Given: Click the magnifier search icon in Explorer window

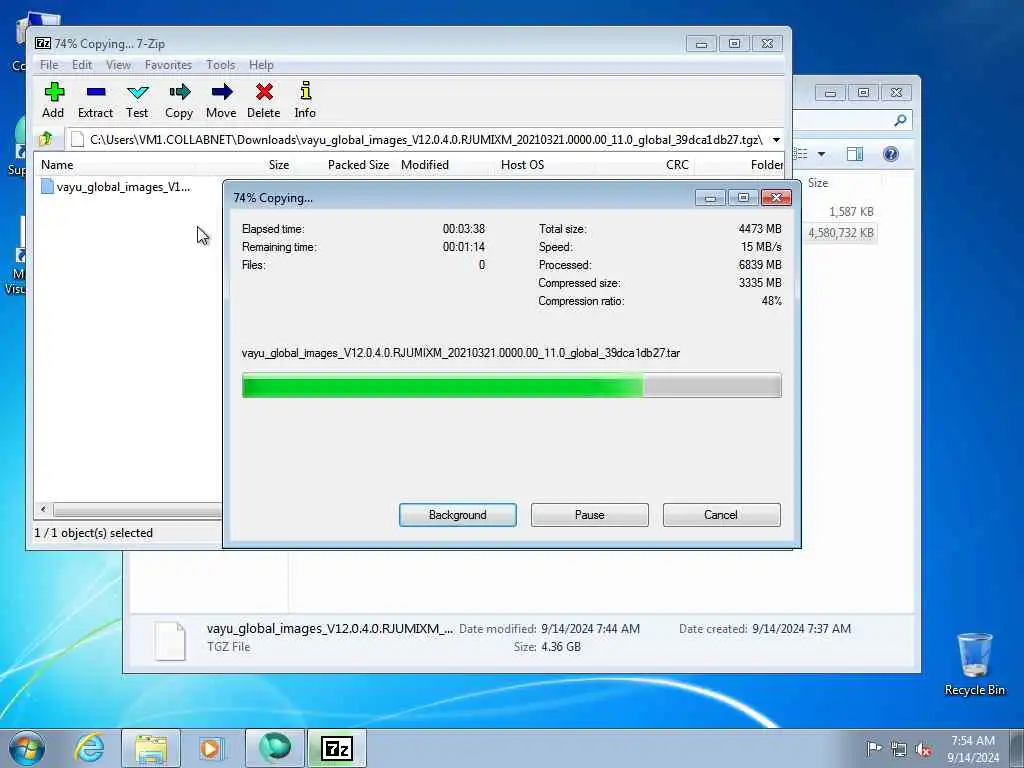Looking at the screenshot, I should tap(900, 120).
